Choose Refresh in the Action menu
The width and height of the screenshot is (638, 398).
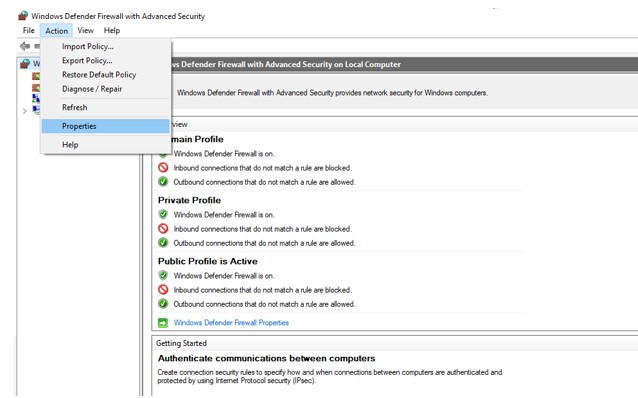[x=105, y=107]
